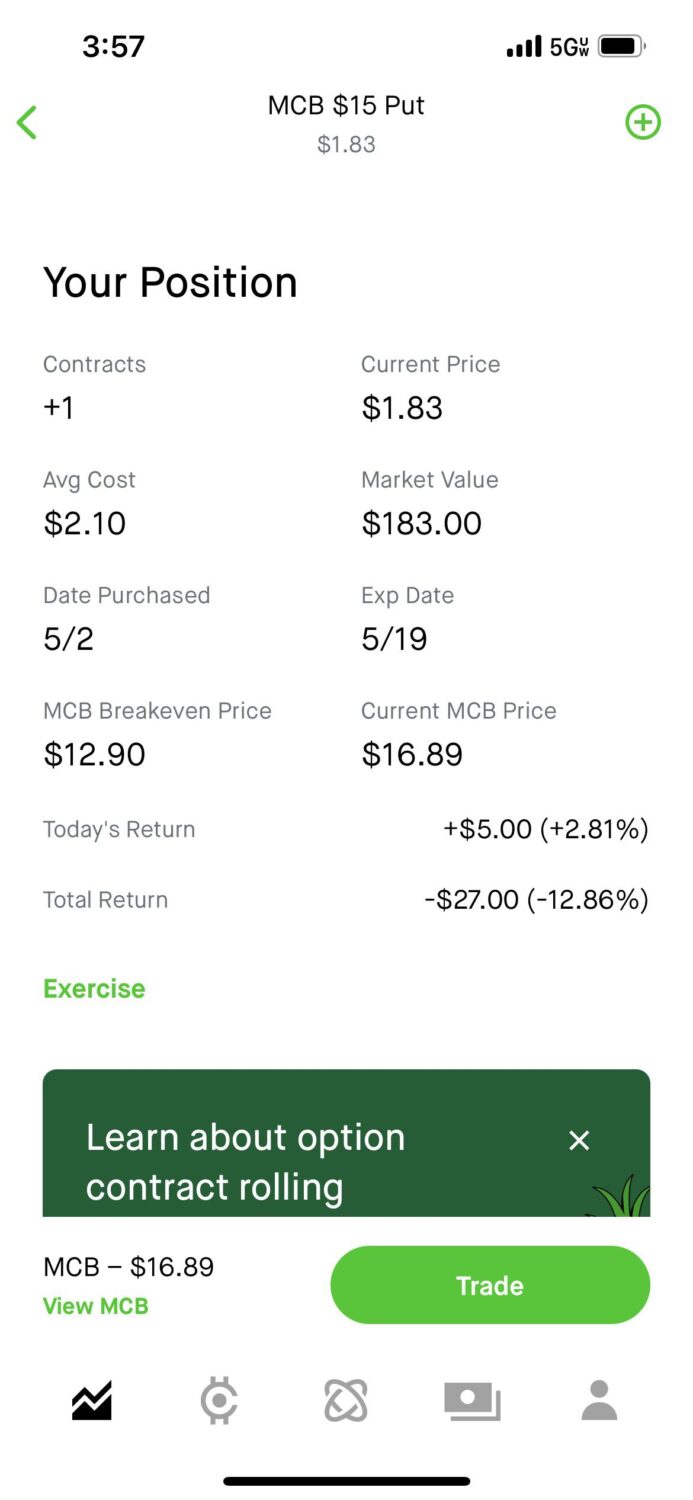Screen dimensions: 693x1500
Task: Open the account profile tab
Action: point(599,1401)
